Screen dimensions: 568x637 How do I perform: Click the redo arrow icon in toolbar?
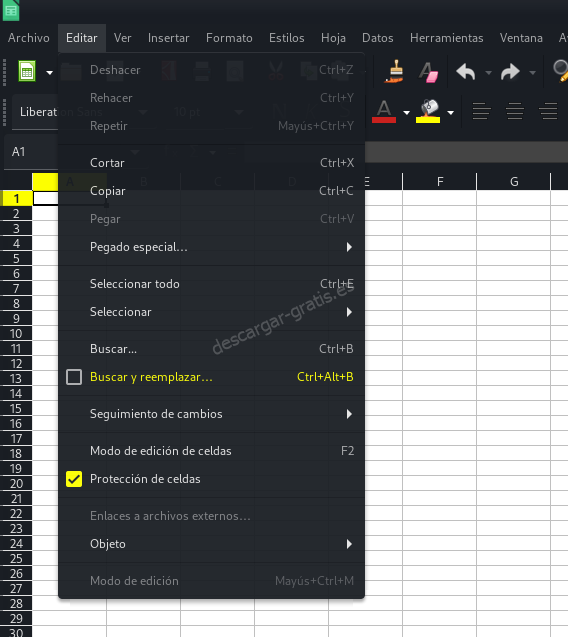coord(511,72)
